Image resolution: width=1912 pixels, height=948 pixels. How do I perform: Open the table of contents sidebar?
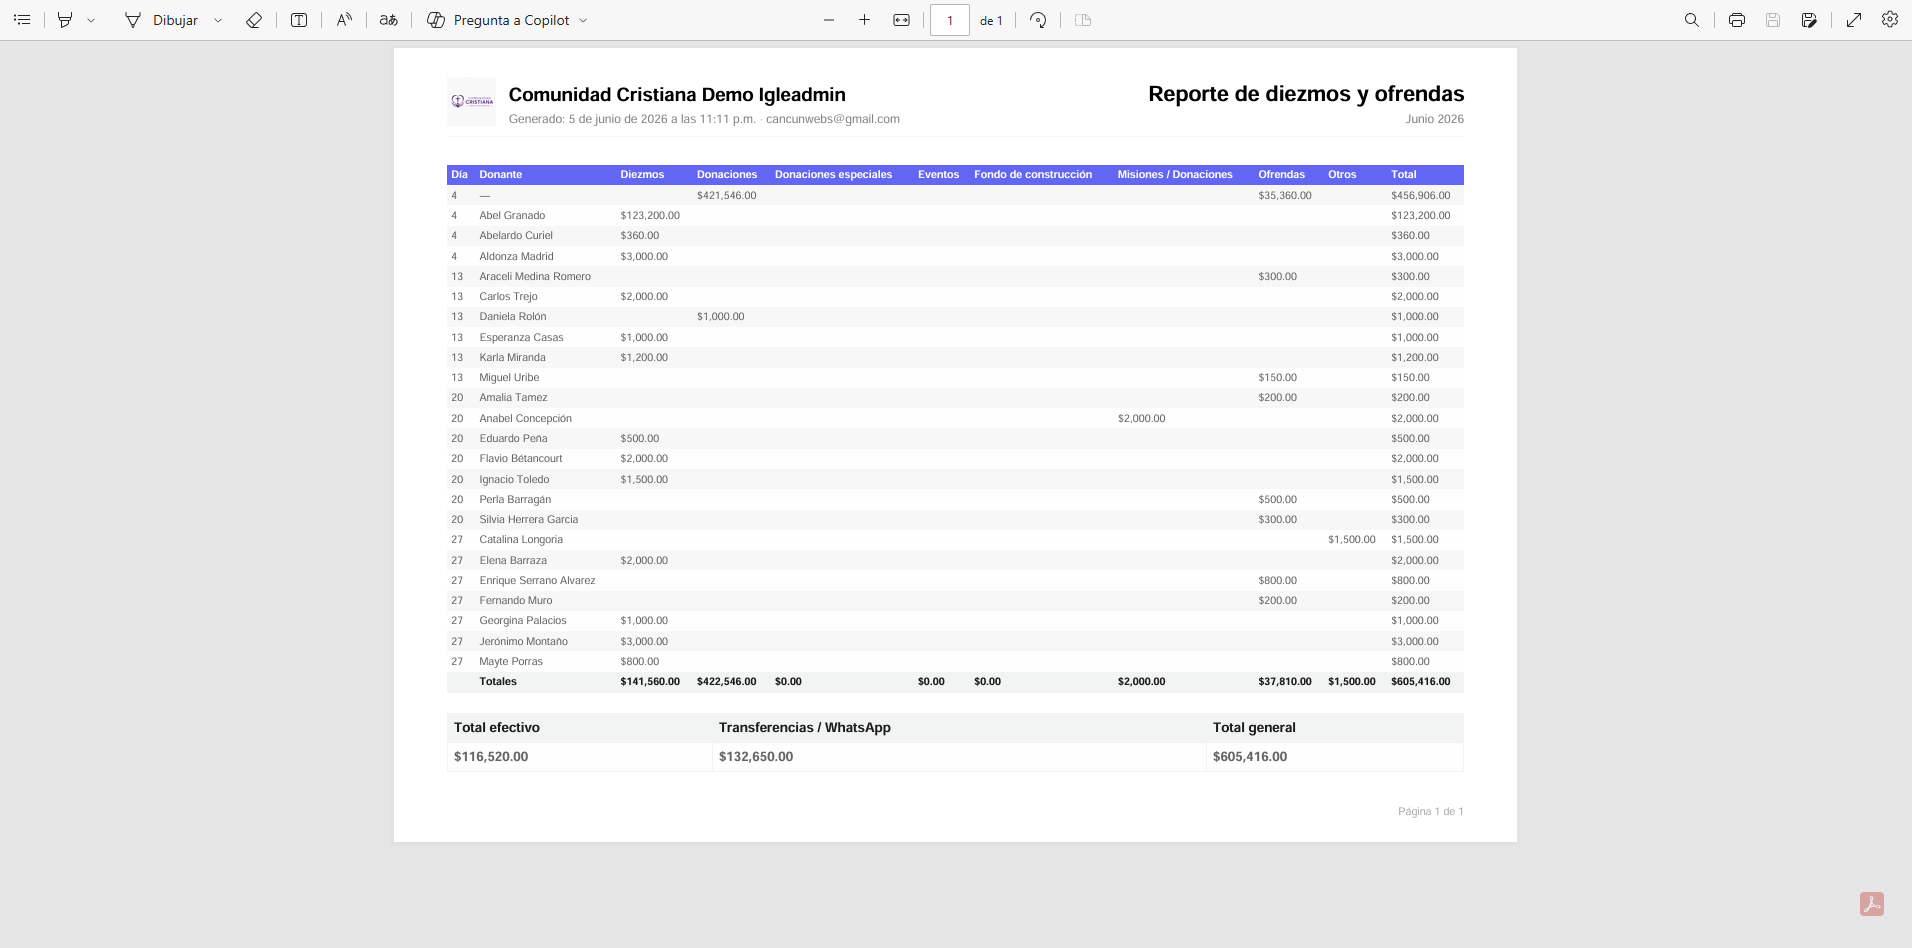coord(22,20)
